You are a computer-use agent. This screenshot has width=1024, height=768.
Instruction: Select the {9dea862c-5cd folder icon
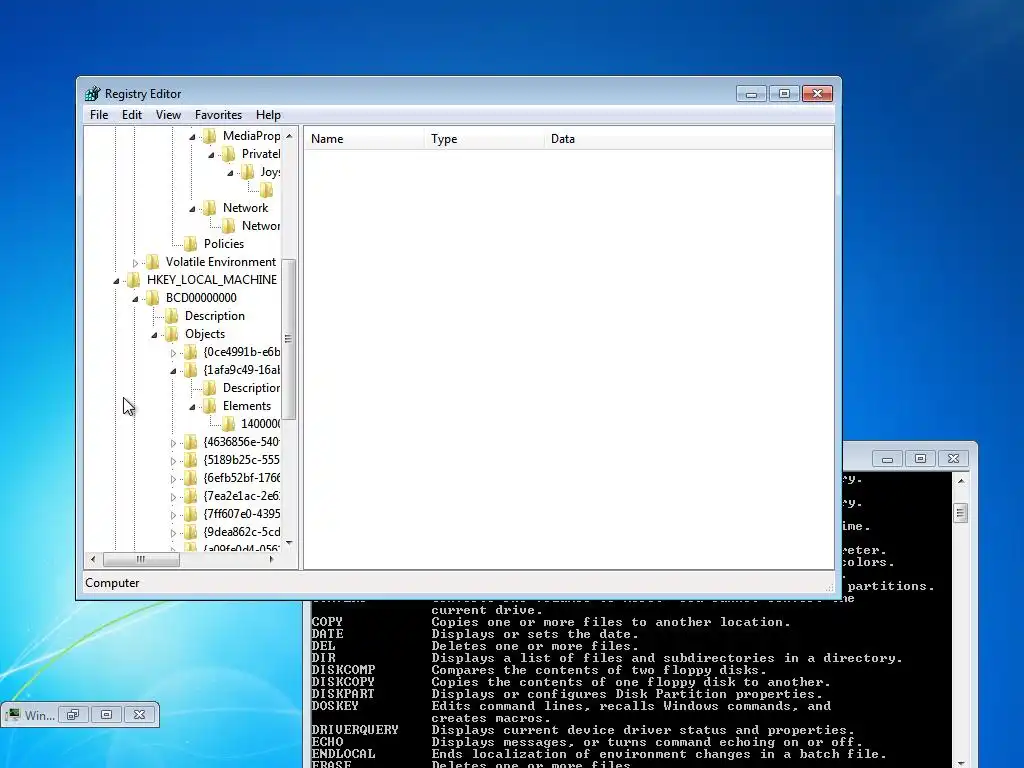(191, 532)
